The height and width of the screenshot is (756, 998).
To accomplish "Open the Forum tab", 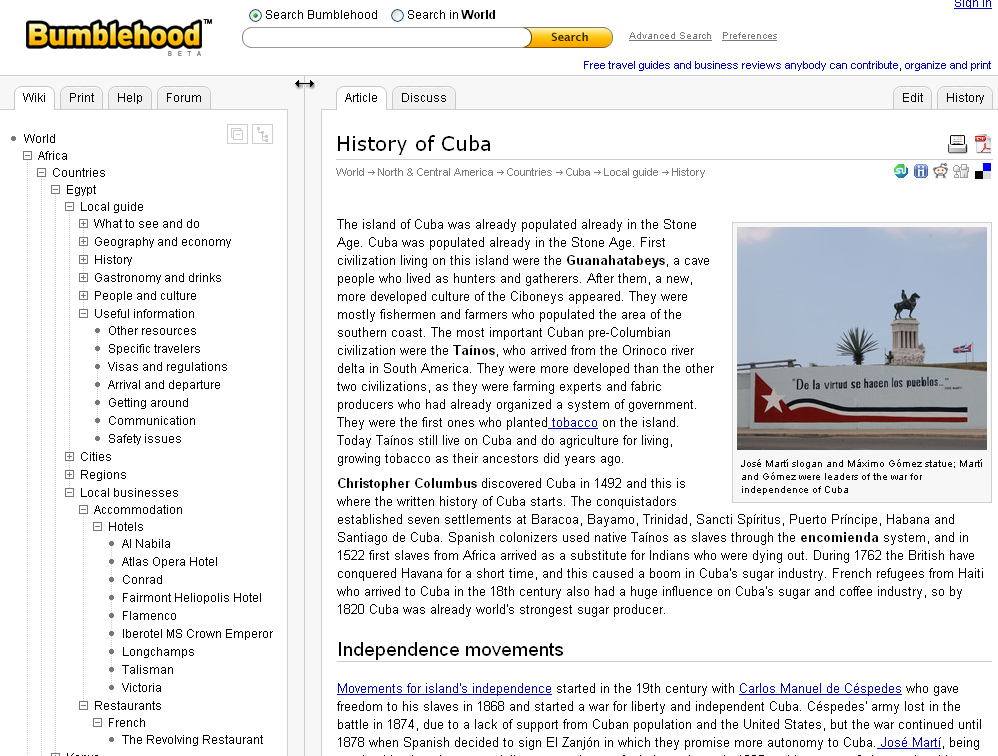I will (x=183, y=98).
